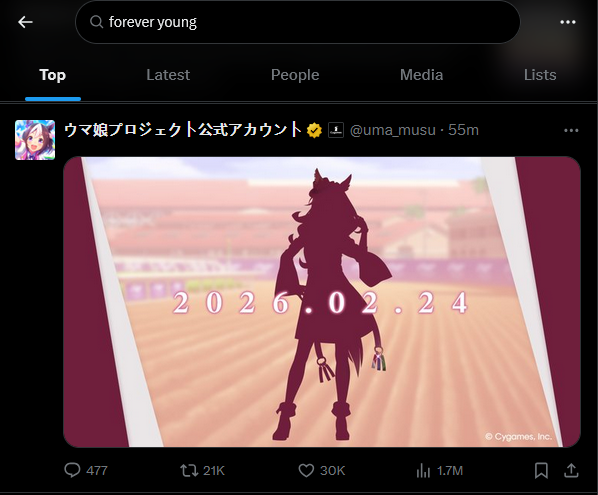The image size is (598, 495).
Task: Open search options three-dot menu
Action: pos(567,22)
